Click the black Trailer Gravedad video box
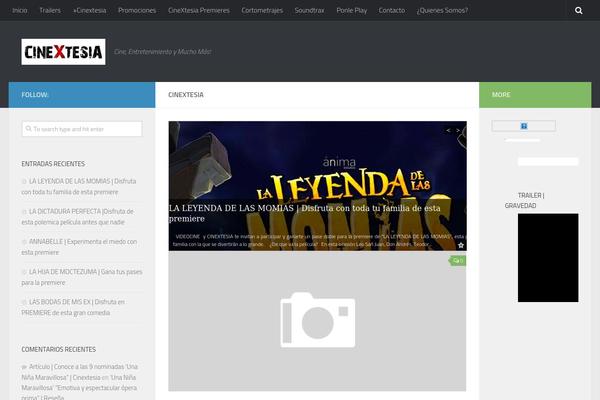This screenshot has width=600, height=400. pyautogui.click(x=548, y=258)
